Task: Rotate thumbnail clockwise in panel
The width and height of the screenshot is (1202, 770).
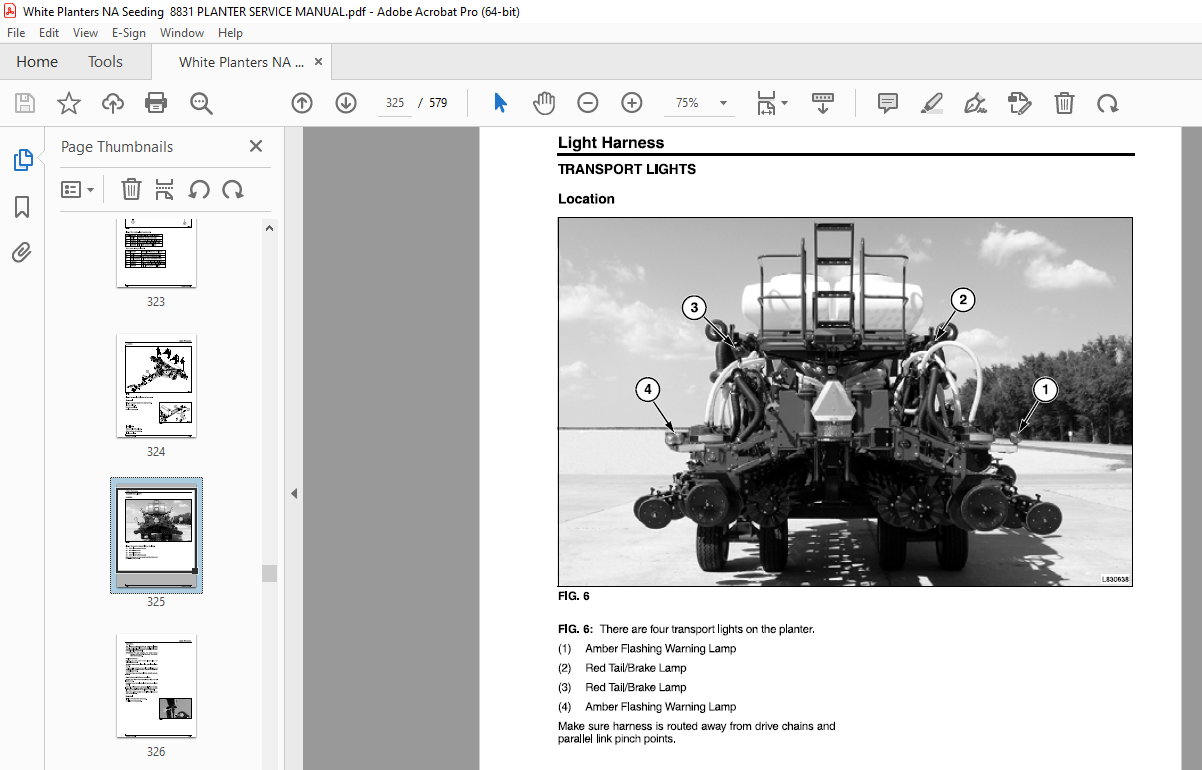Action: [233, 189]
